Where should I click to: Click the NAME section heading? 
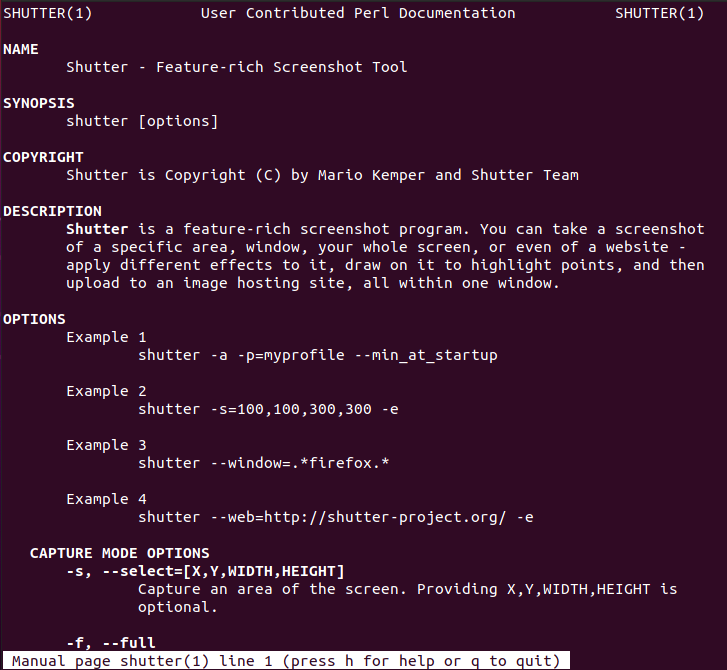pos(21,49)
